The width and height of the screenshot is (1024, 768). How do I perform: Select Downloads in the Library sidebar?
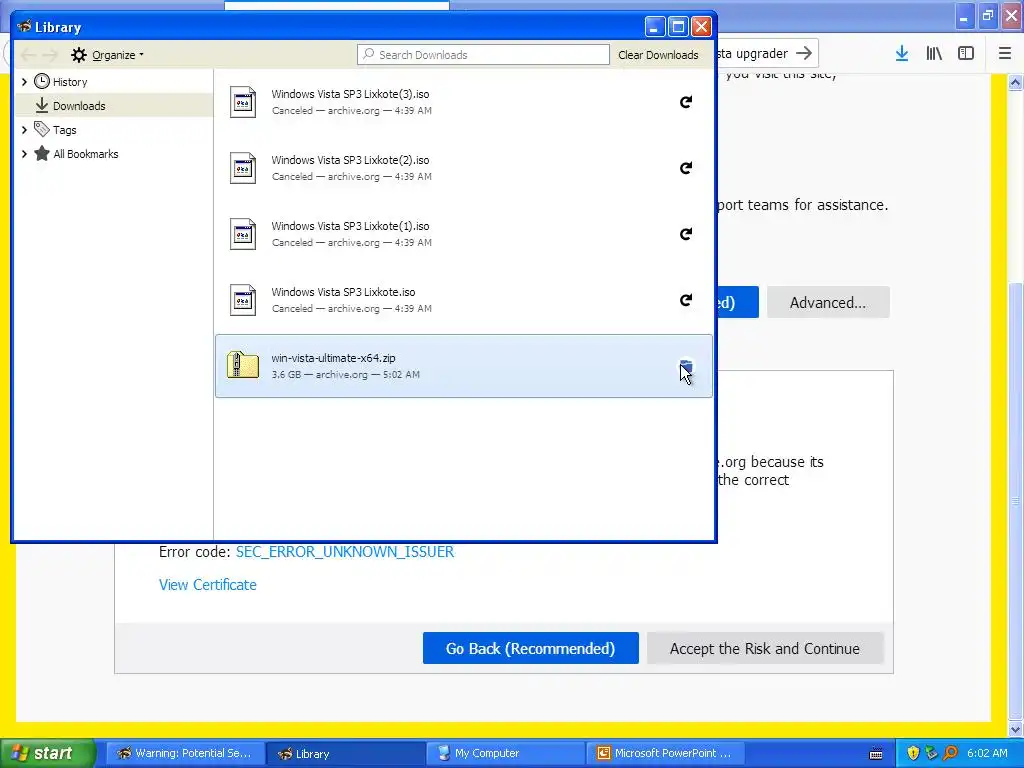tap(114, 105)
